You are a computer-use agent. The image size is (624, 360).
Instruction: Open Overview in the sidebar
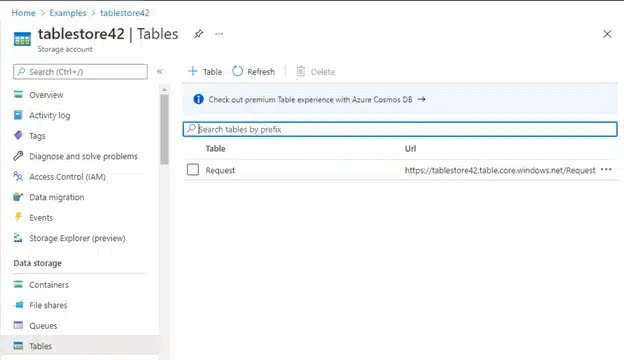point(46,95)
